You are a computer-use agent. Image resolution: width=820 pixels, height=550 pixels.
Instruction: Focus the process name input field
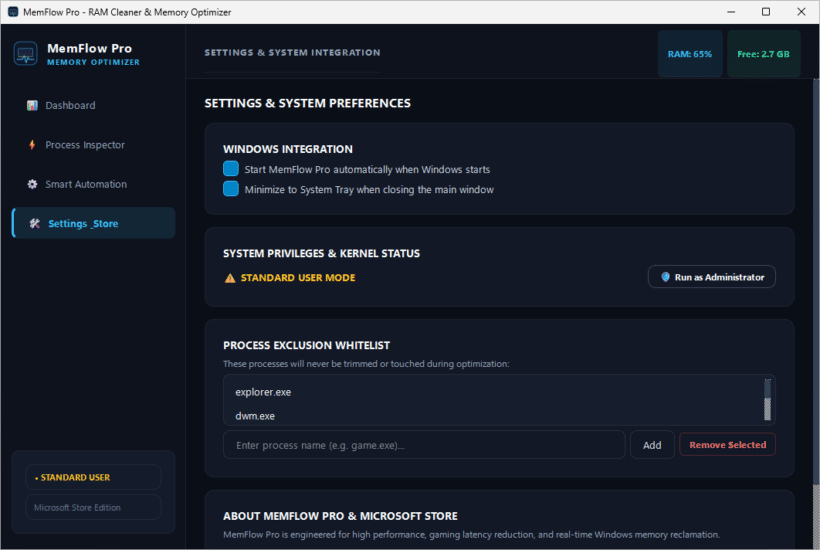click(x=424, y=445)
